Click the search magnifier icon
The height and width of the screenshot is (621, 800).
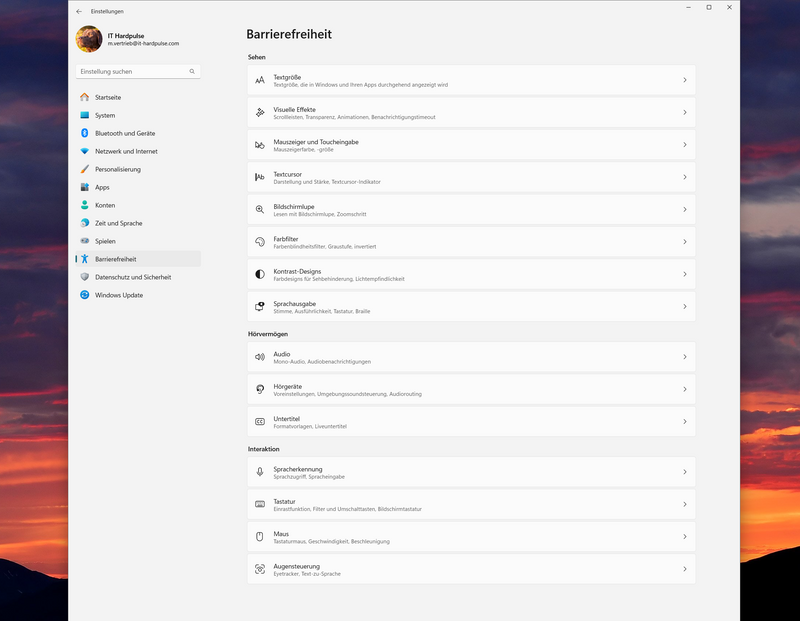(192, 72)
